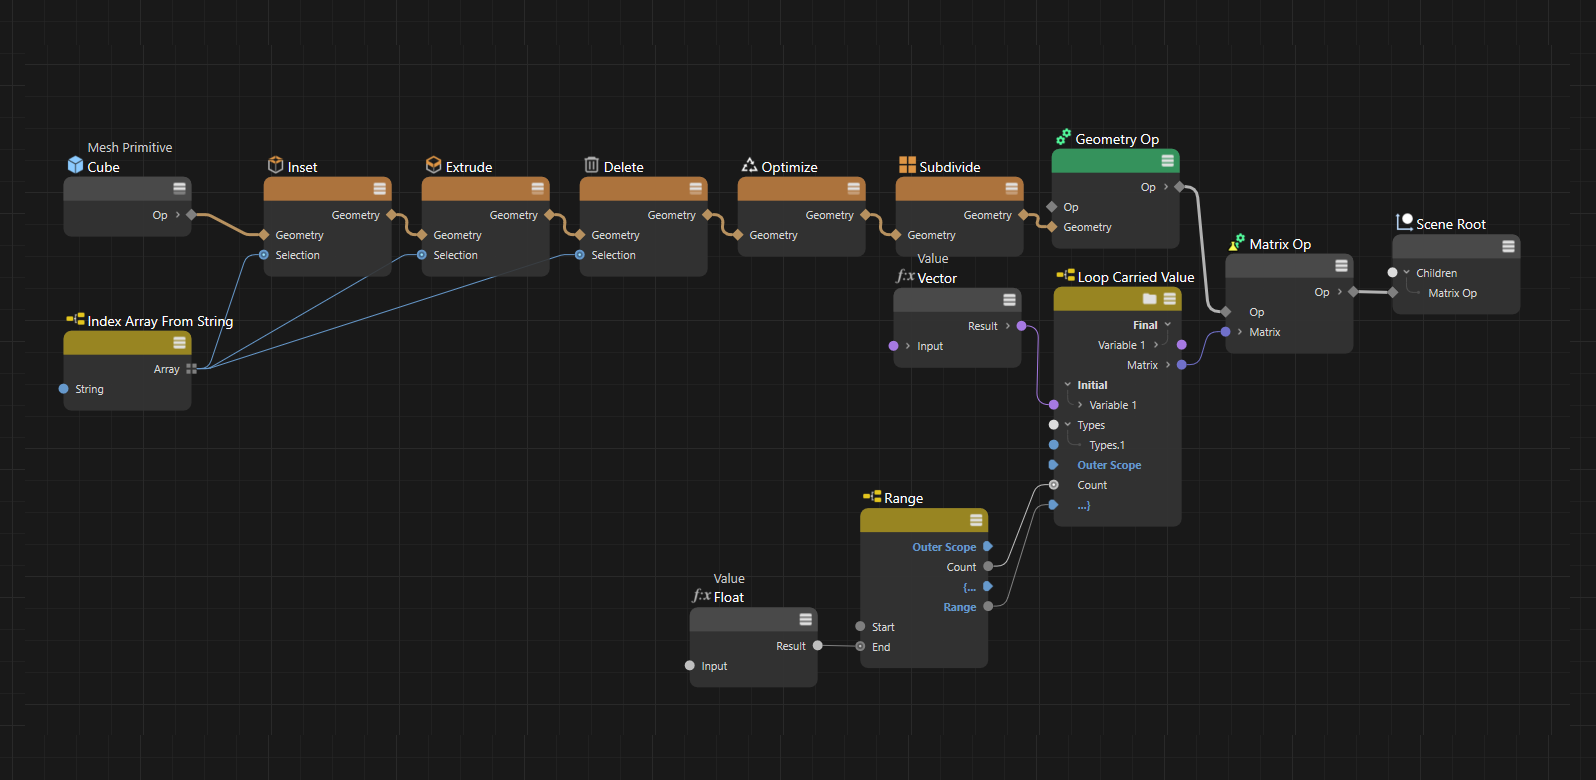1596x780 pixels.
Task: Click the Count output port on Range node
Action: (988, 567)
